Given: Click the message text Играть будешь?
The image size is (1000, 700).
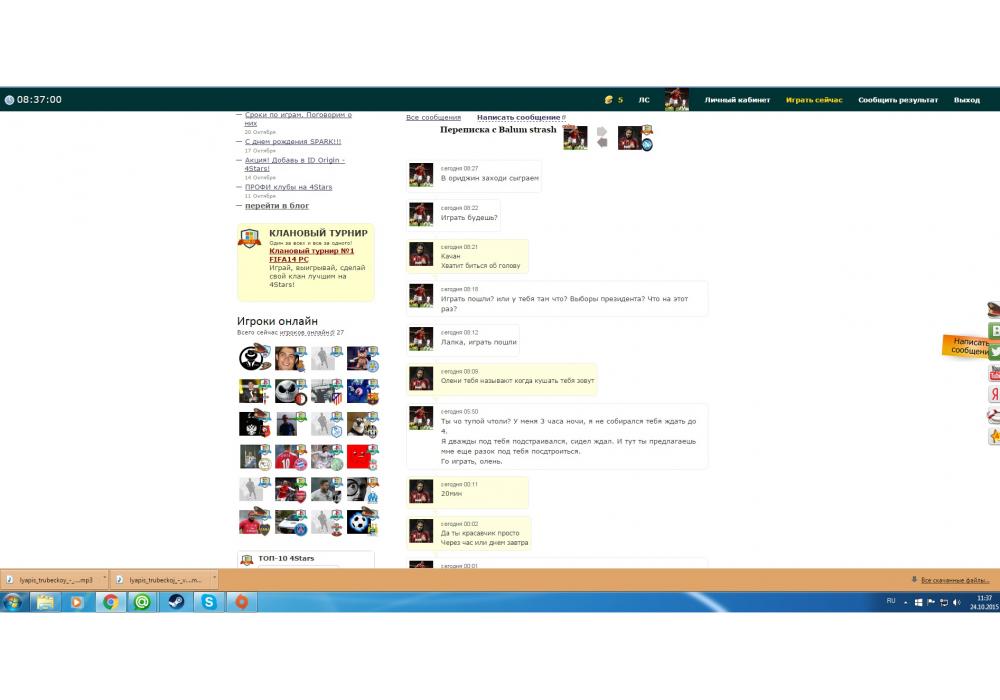Looking at the screenshot, I should pyautogui.click(x=469, y=218).
